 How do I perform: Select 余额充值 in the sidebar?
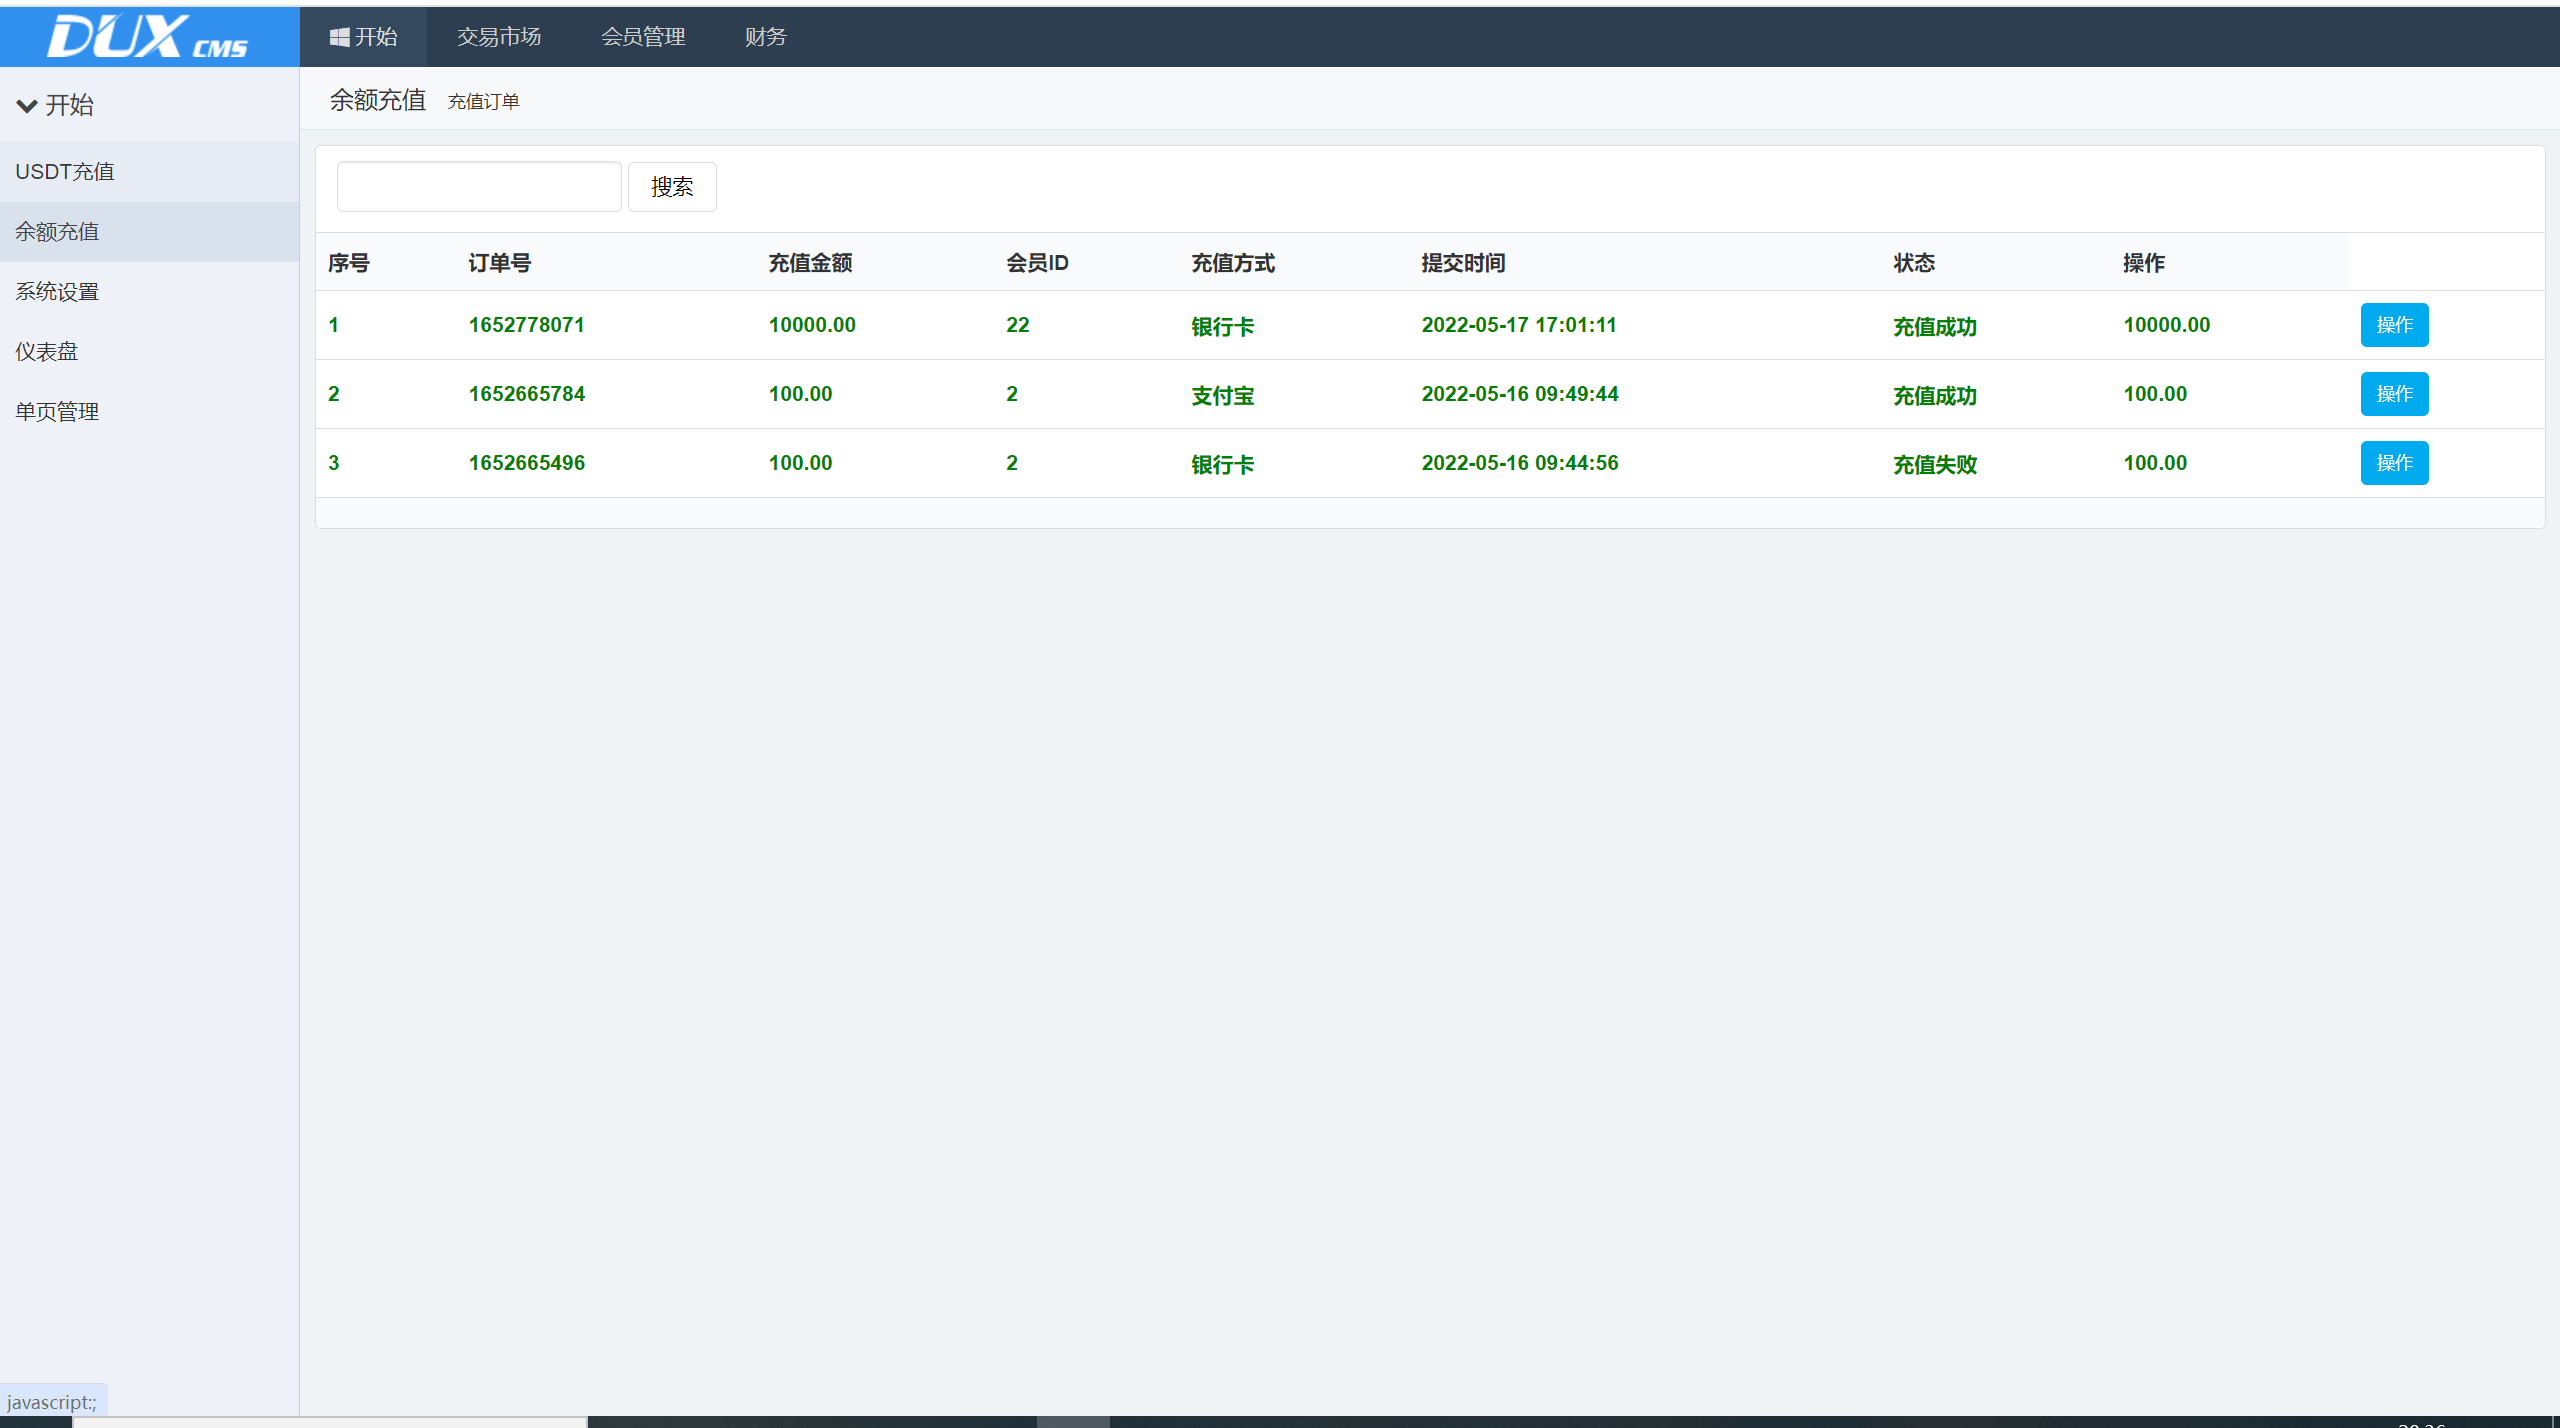pos(57,232)
